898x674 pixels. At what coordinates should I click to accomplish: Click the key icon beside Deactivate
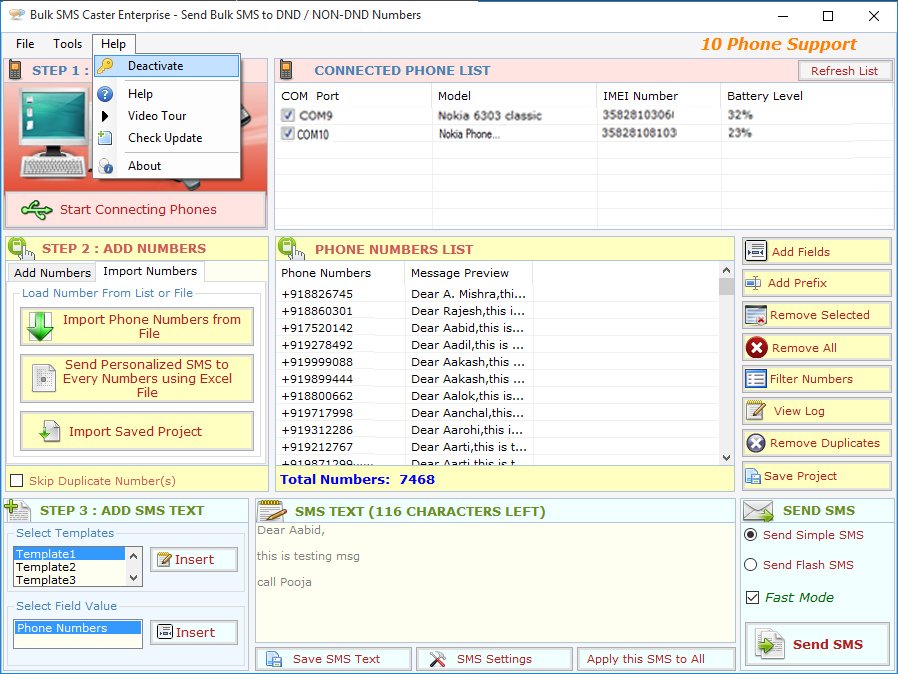point(105,66)
